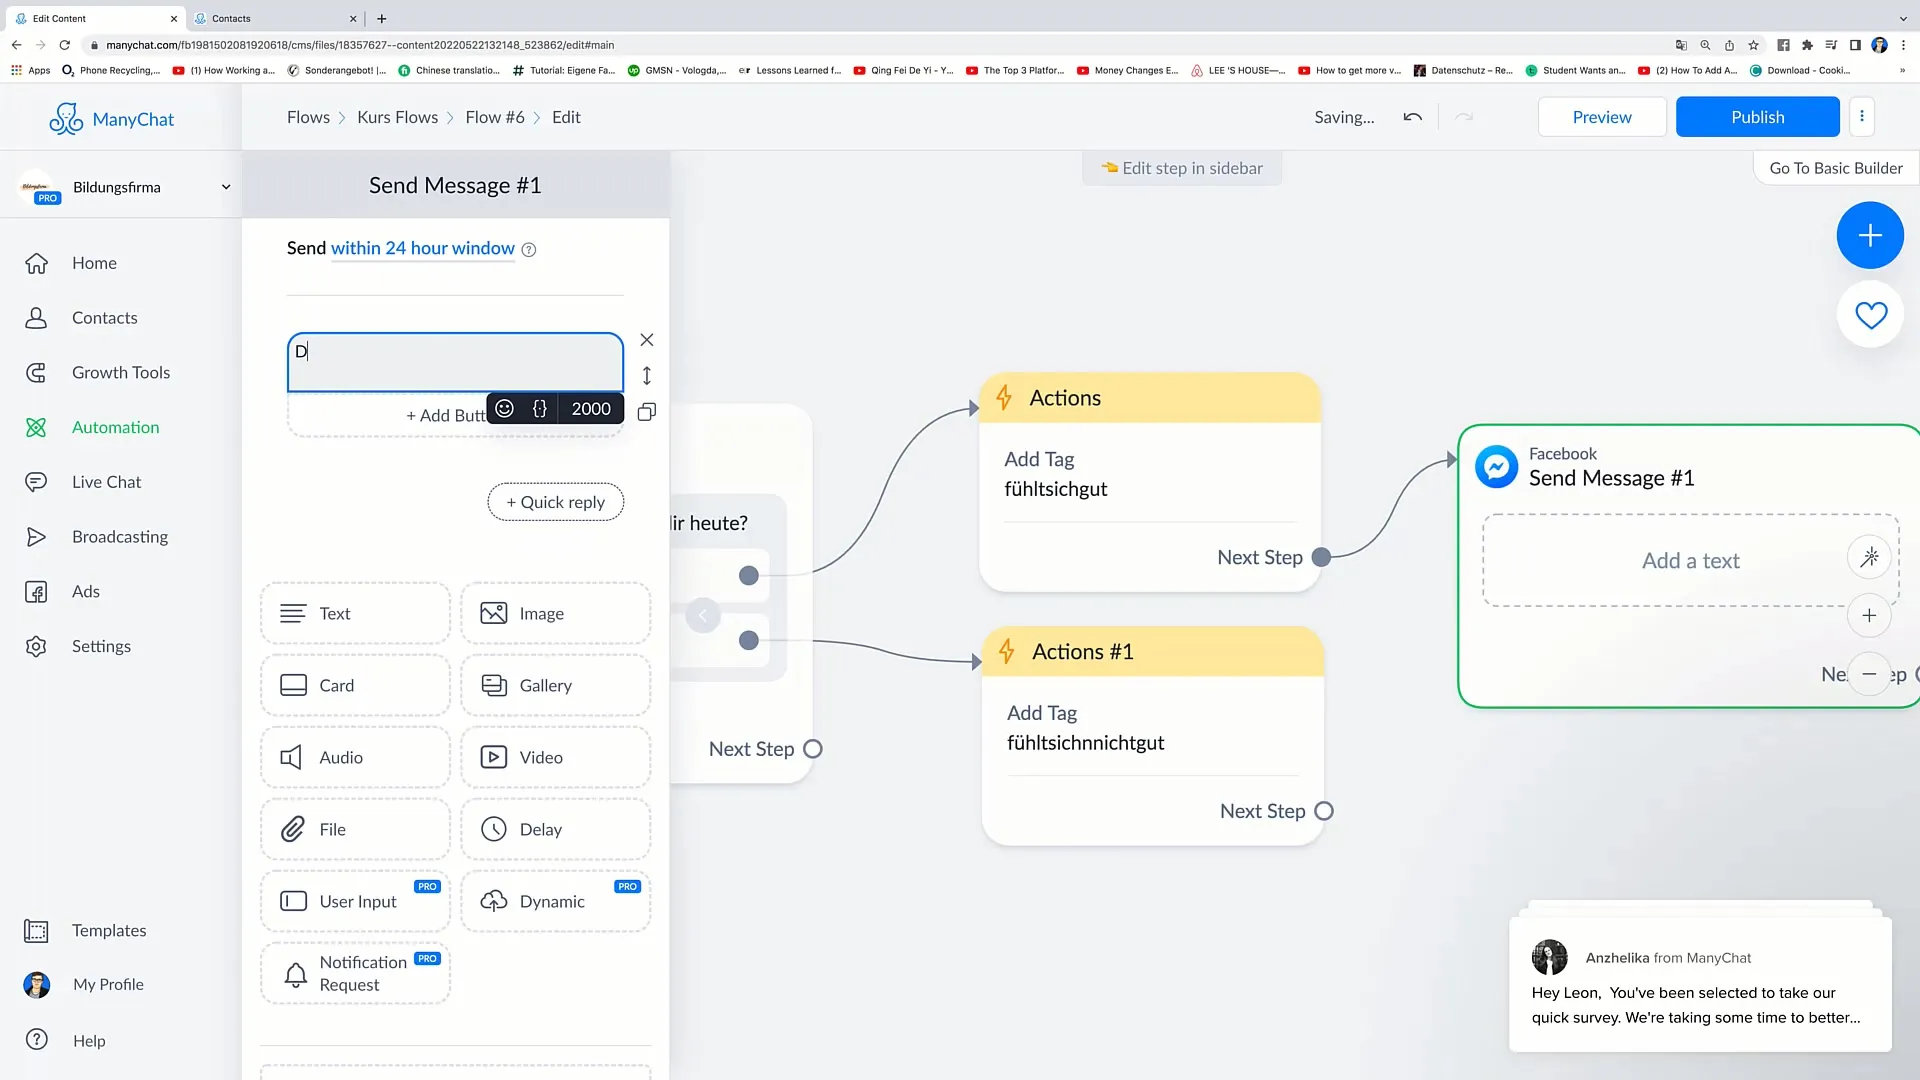Go to Growth Tools

pyautogui.click(x=121, y=373)
